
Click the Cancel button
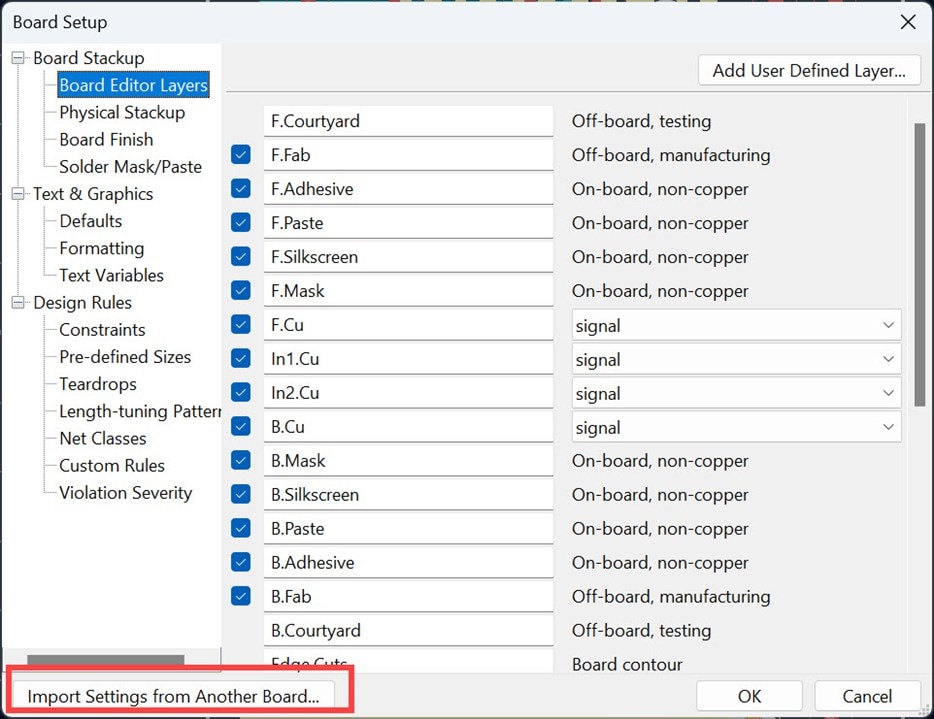[867, 696]
